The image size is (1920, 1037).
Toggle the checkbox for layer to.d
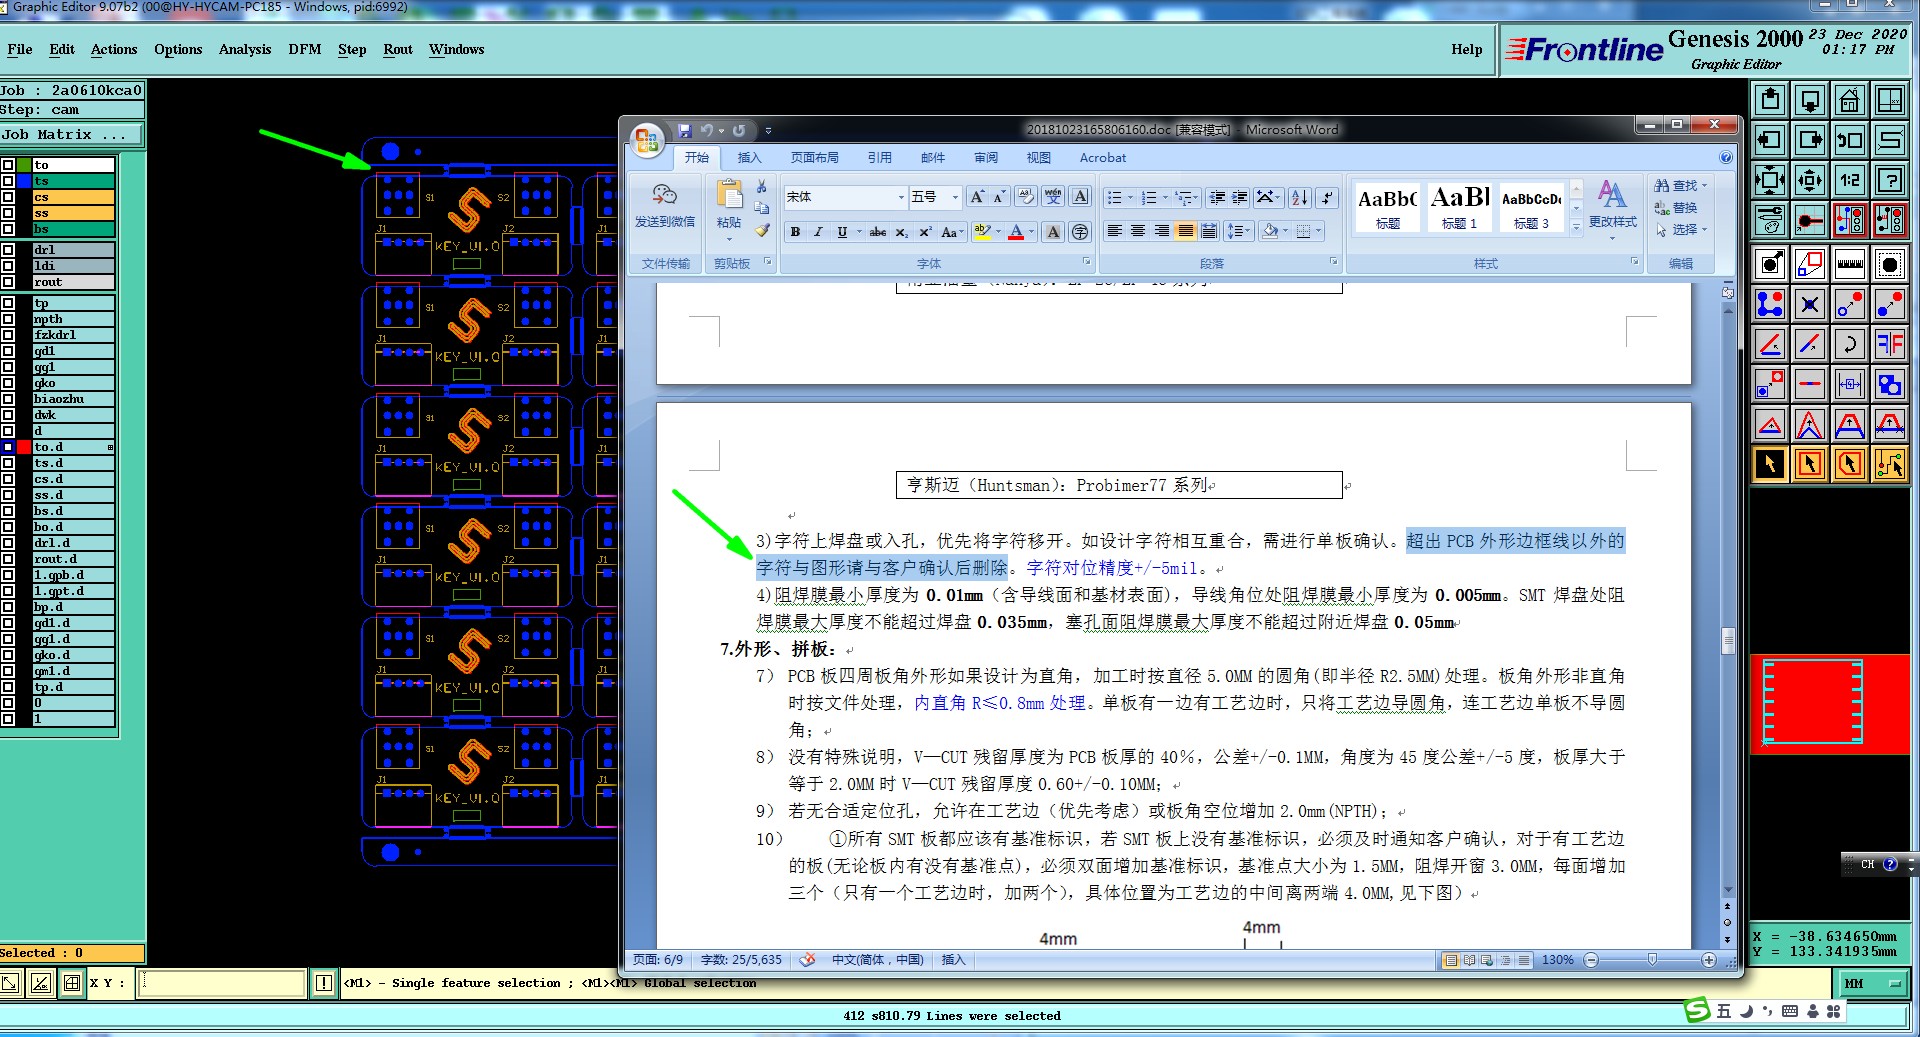8,447
